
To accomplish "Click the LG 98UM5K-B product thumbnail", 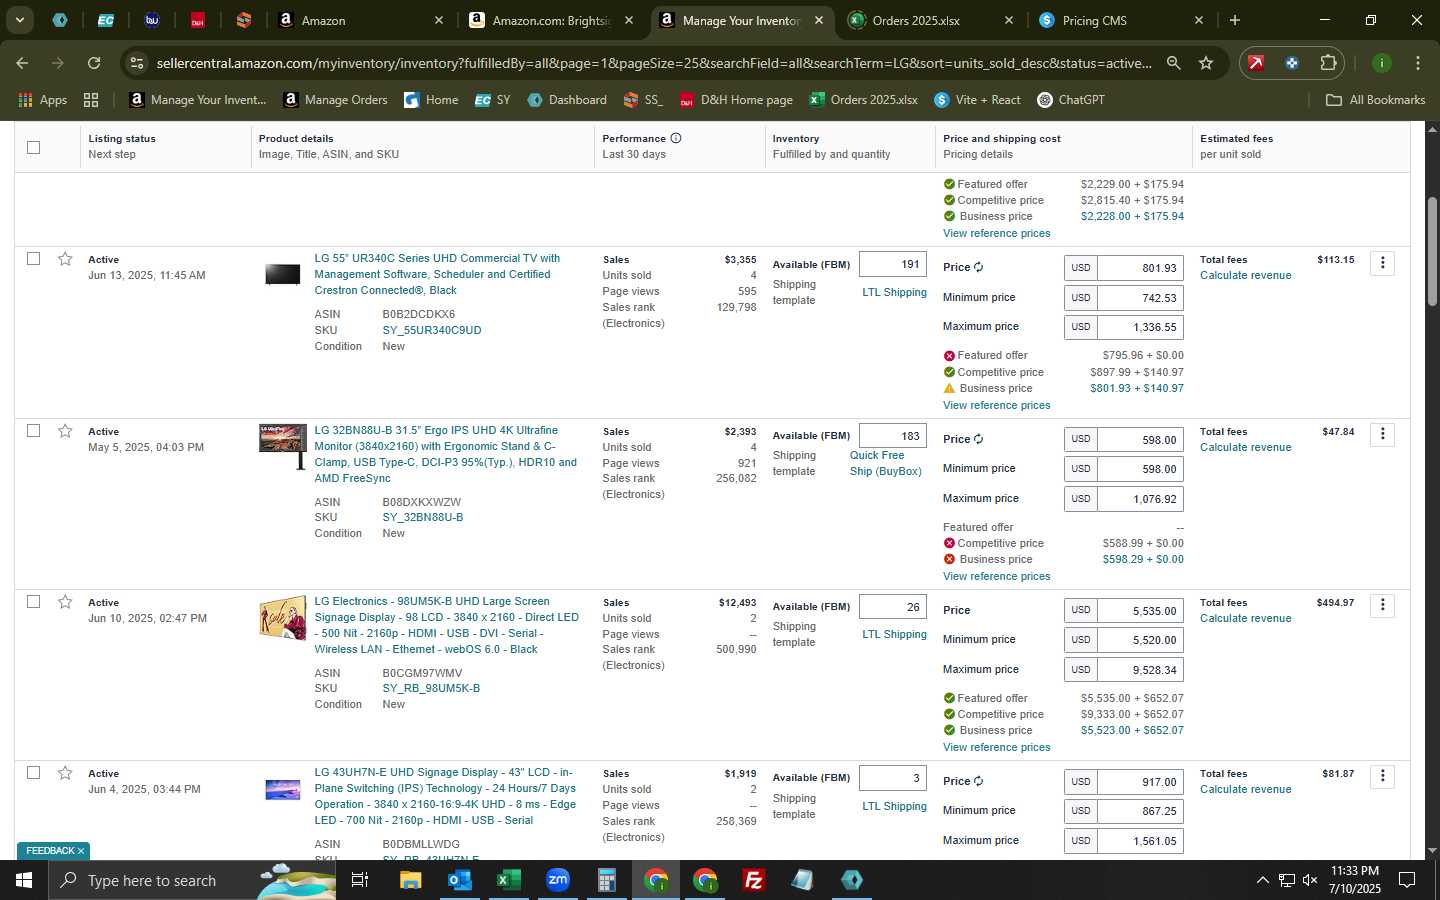I will (x=282, y=619).
